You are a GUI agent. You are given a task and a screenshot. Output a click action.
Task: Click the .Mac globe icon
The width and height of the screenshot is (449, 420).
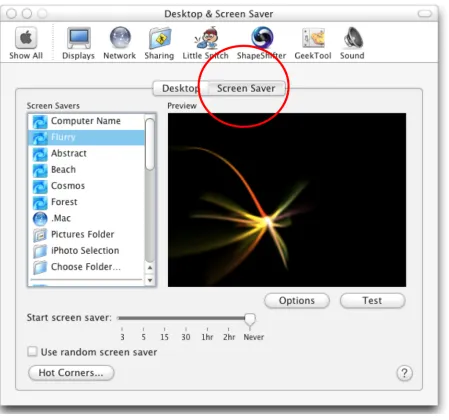click(40, 219)
